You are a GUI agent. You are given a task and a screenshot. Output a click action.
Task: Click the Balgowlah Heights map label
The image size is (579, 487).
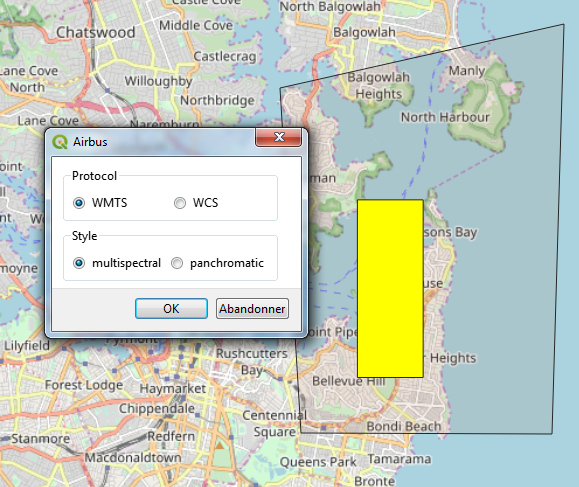click(378, 86)
